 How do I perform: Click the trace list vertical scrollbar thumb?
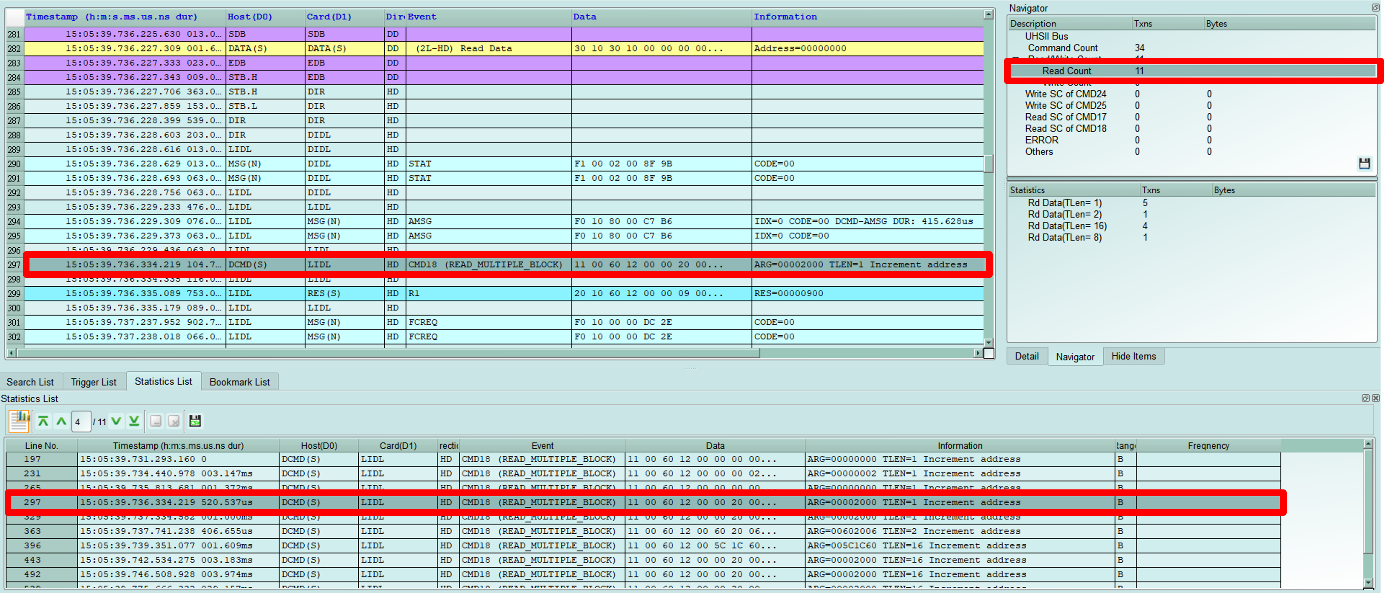point(989,164)
